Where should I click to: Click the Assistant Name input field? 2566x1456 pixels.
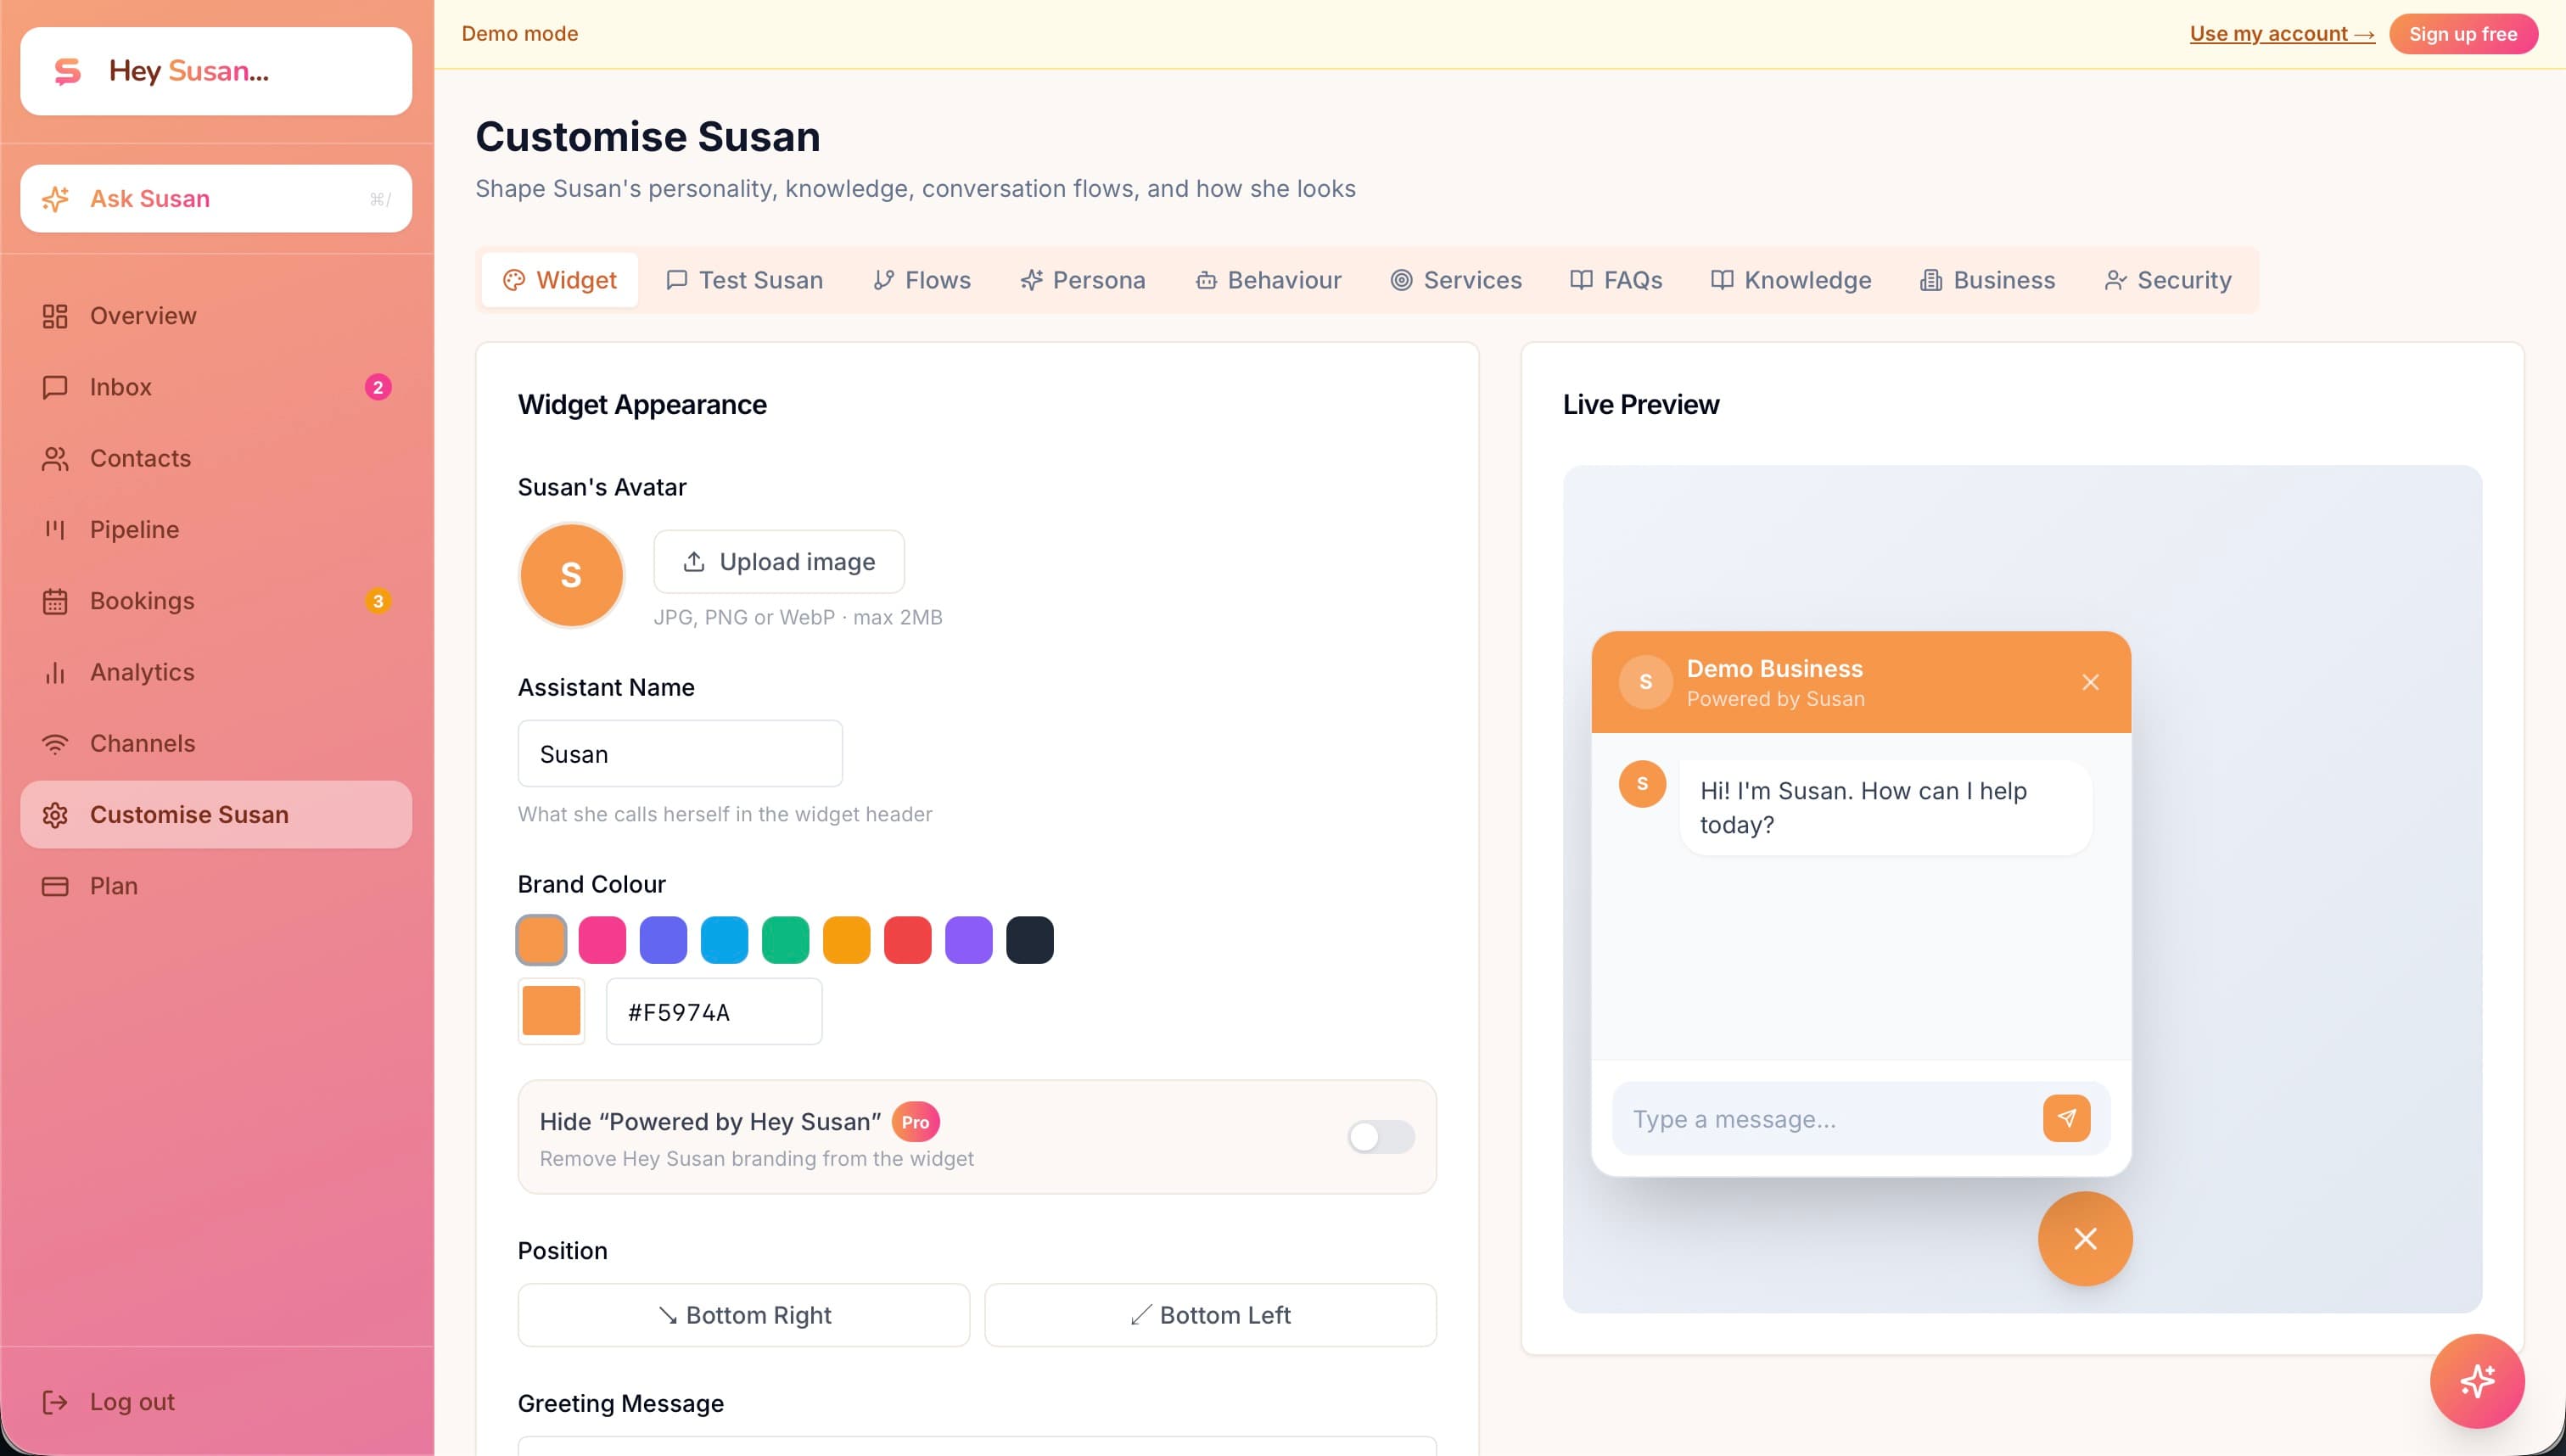point(680,754)
